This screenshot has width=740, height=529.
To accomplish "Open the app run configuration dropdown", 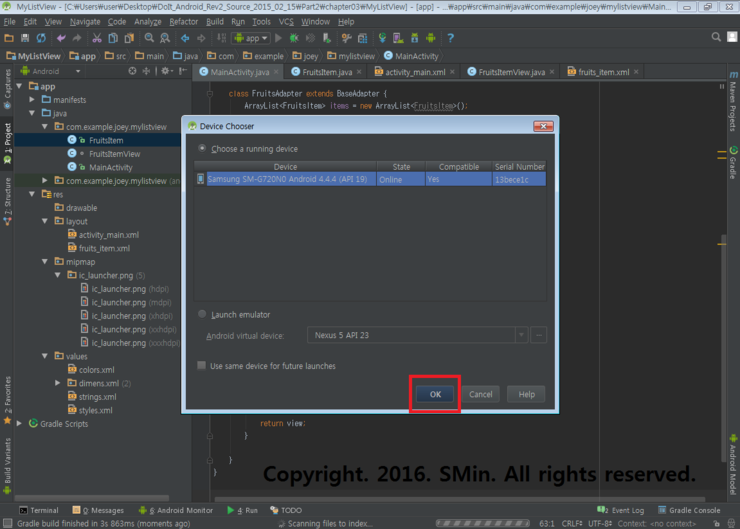I will point(251,38).
